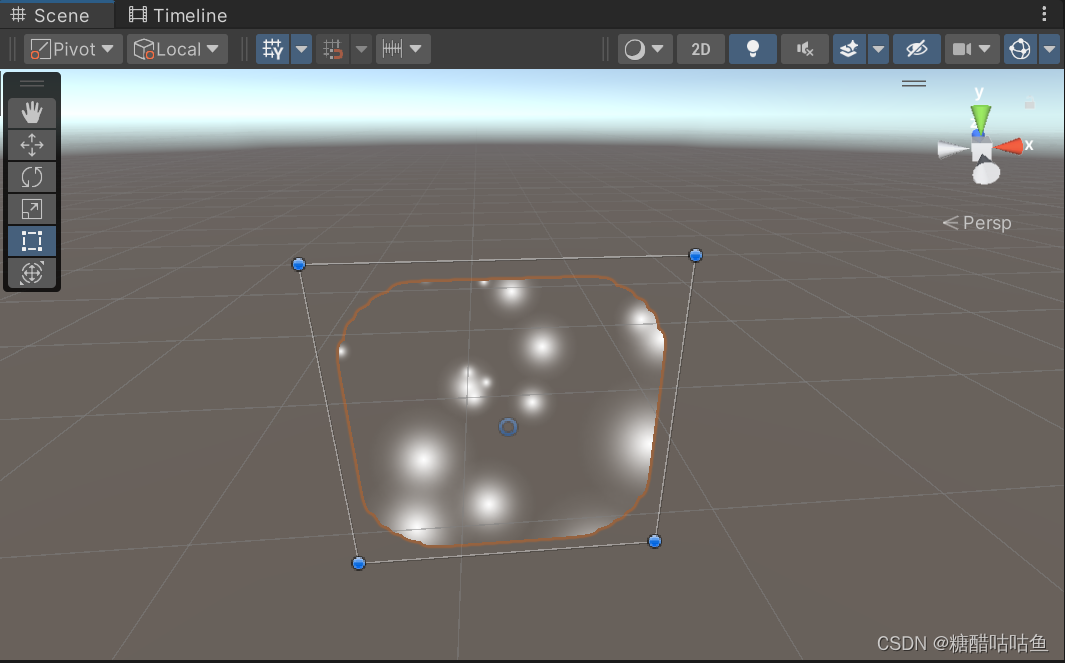Select the Hand tool in the Scene toolbar
1065x663 pixels.
click(x=31, y=112)
